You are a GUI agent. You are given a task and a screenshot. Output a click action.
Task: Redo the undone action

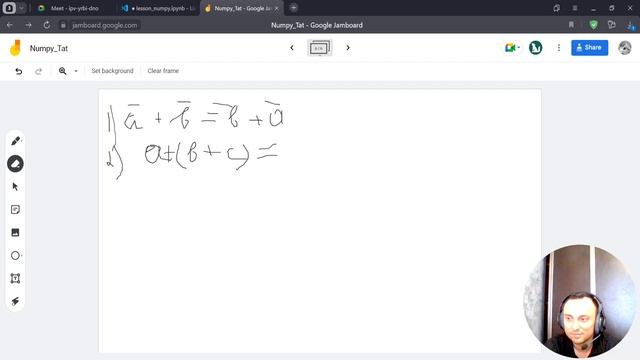pyautogui.click(x=38, y=71)
